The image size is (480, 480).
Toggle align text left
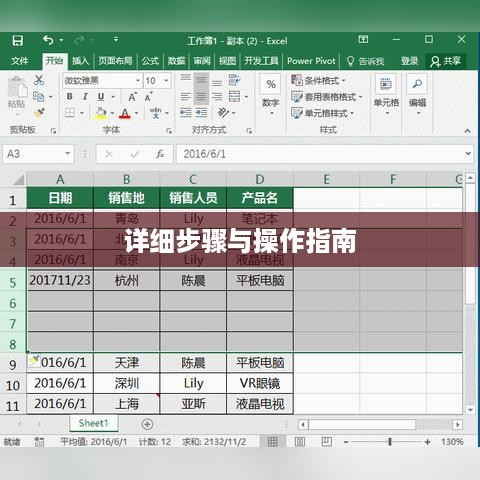(x=185, y=97)
